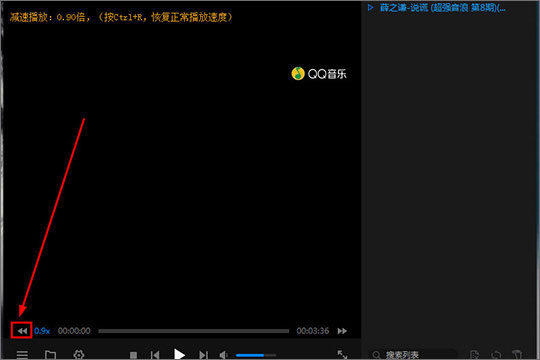
Task: Start playback with the play button
Action: coord(179,354)
